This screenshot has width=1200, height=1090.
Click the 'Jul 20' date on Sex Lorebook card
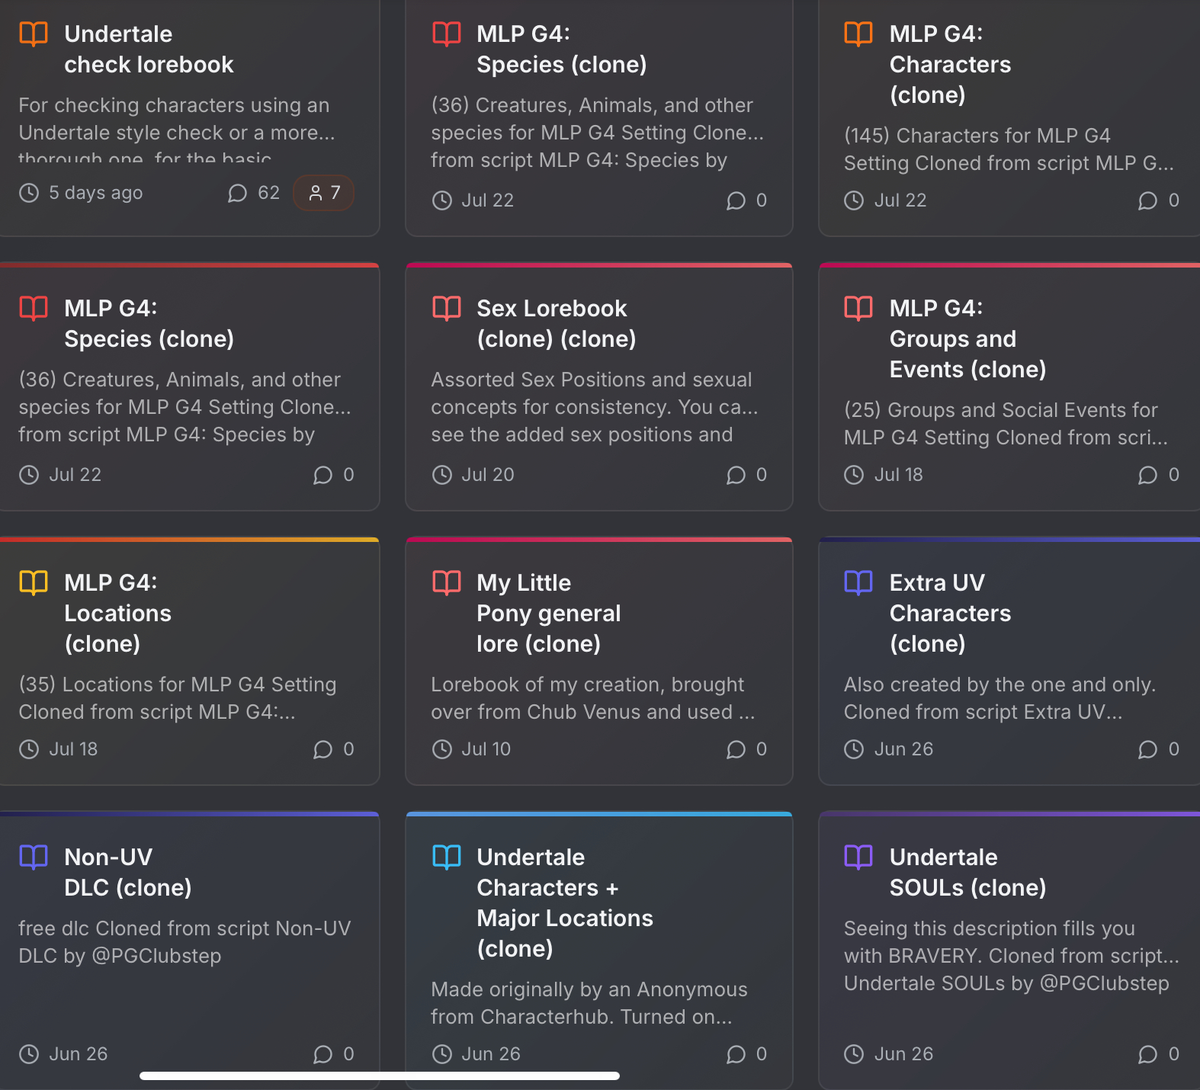(x=488, y=475)
